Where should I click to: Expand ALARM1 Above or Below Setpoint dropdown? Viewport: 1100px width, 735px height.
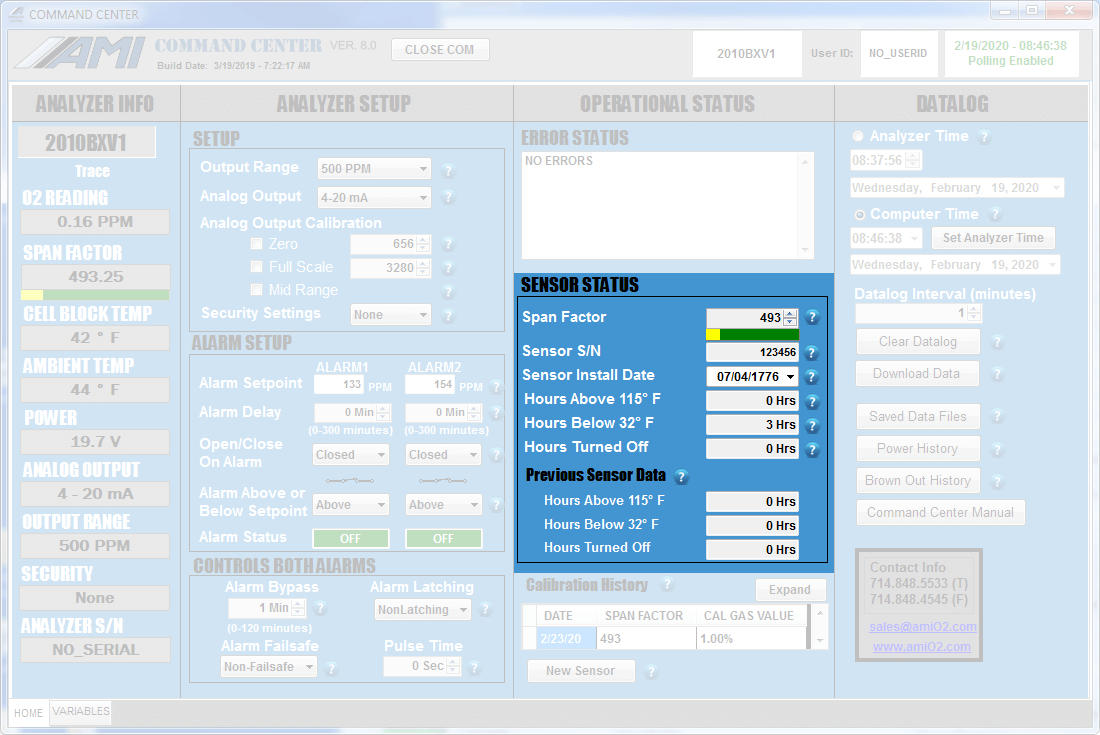pyautogui.click(x=351, y=505)
